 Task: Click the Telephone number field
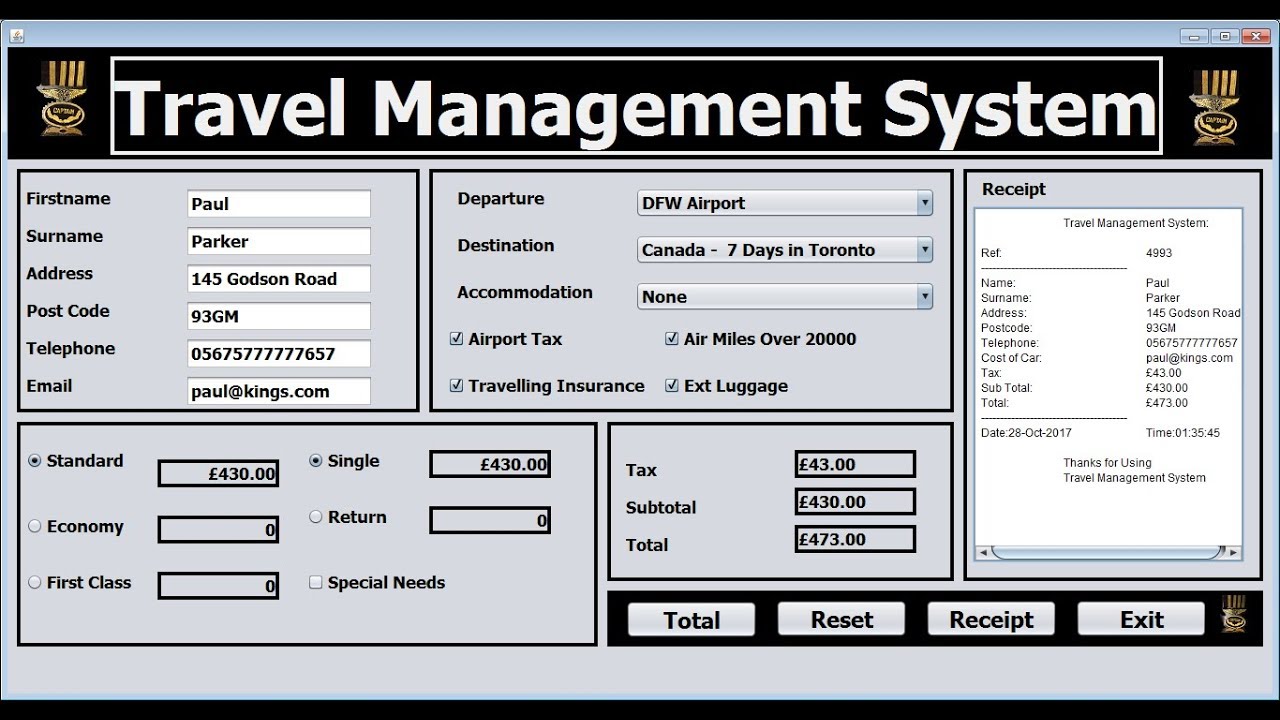pos(279,354)
